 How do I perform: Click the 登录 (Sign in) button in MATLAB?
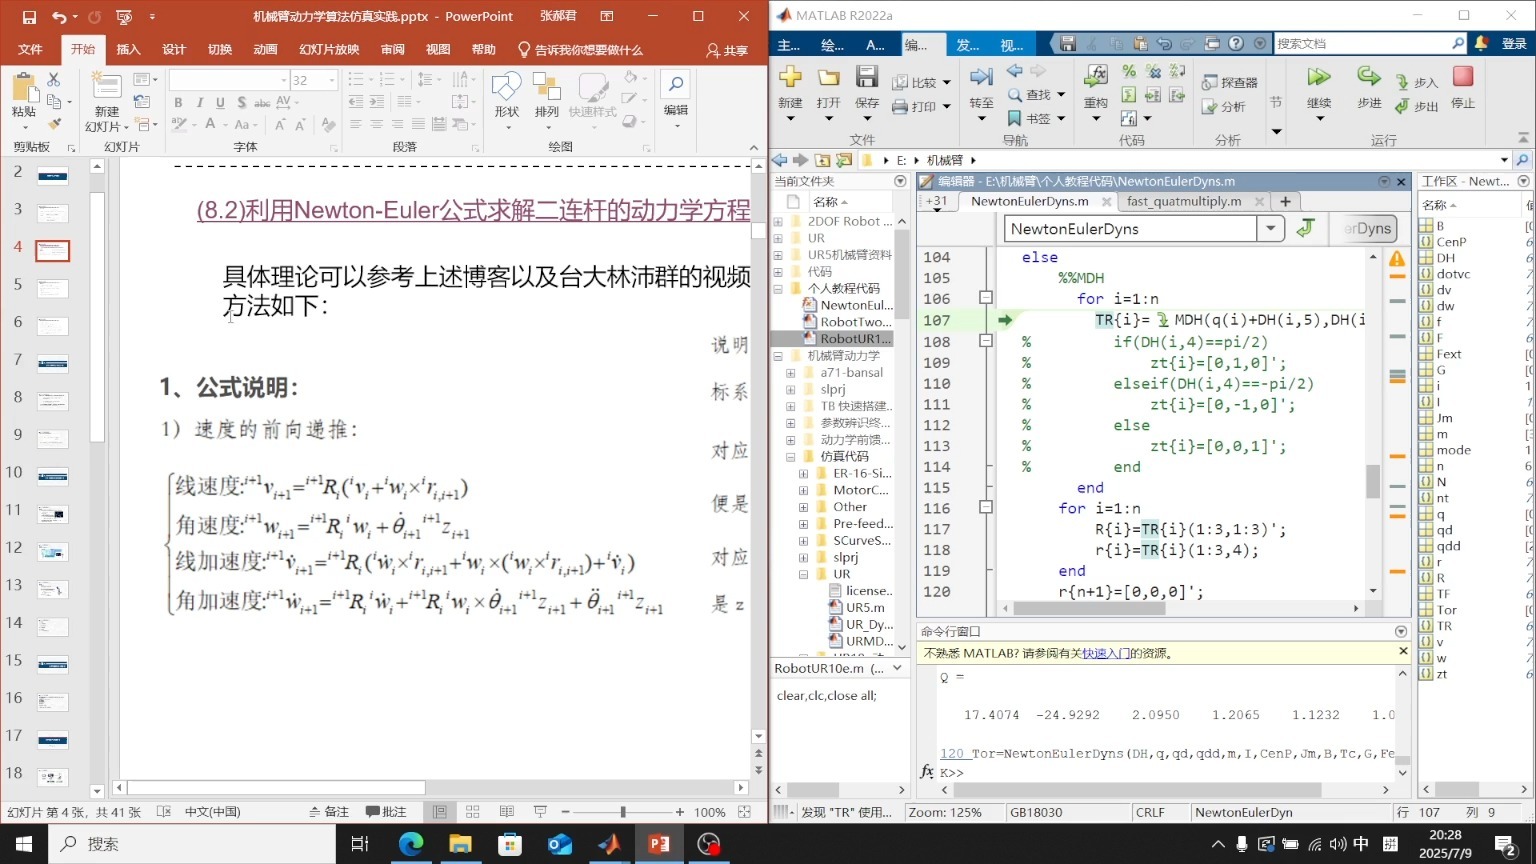point(1514,43)
